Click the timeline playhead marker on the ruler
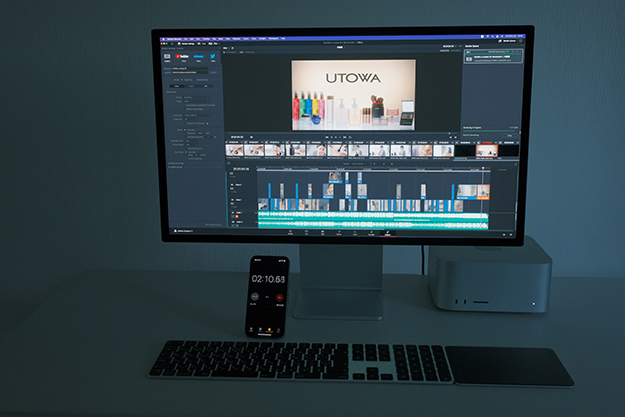625x417 pixels. [x=483, y=168]
